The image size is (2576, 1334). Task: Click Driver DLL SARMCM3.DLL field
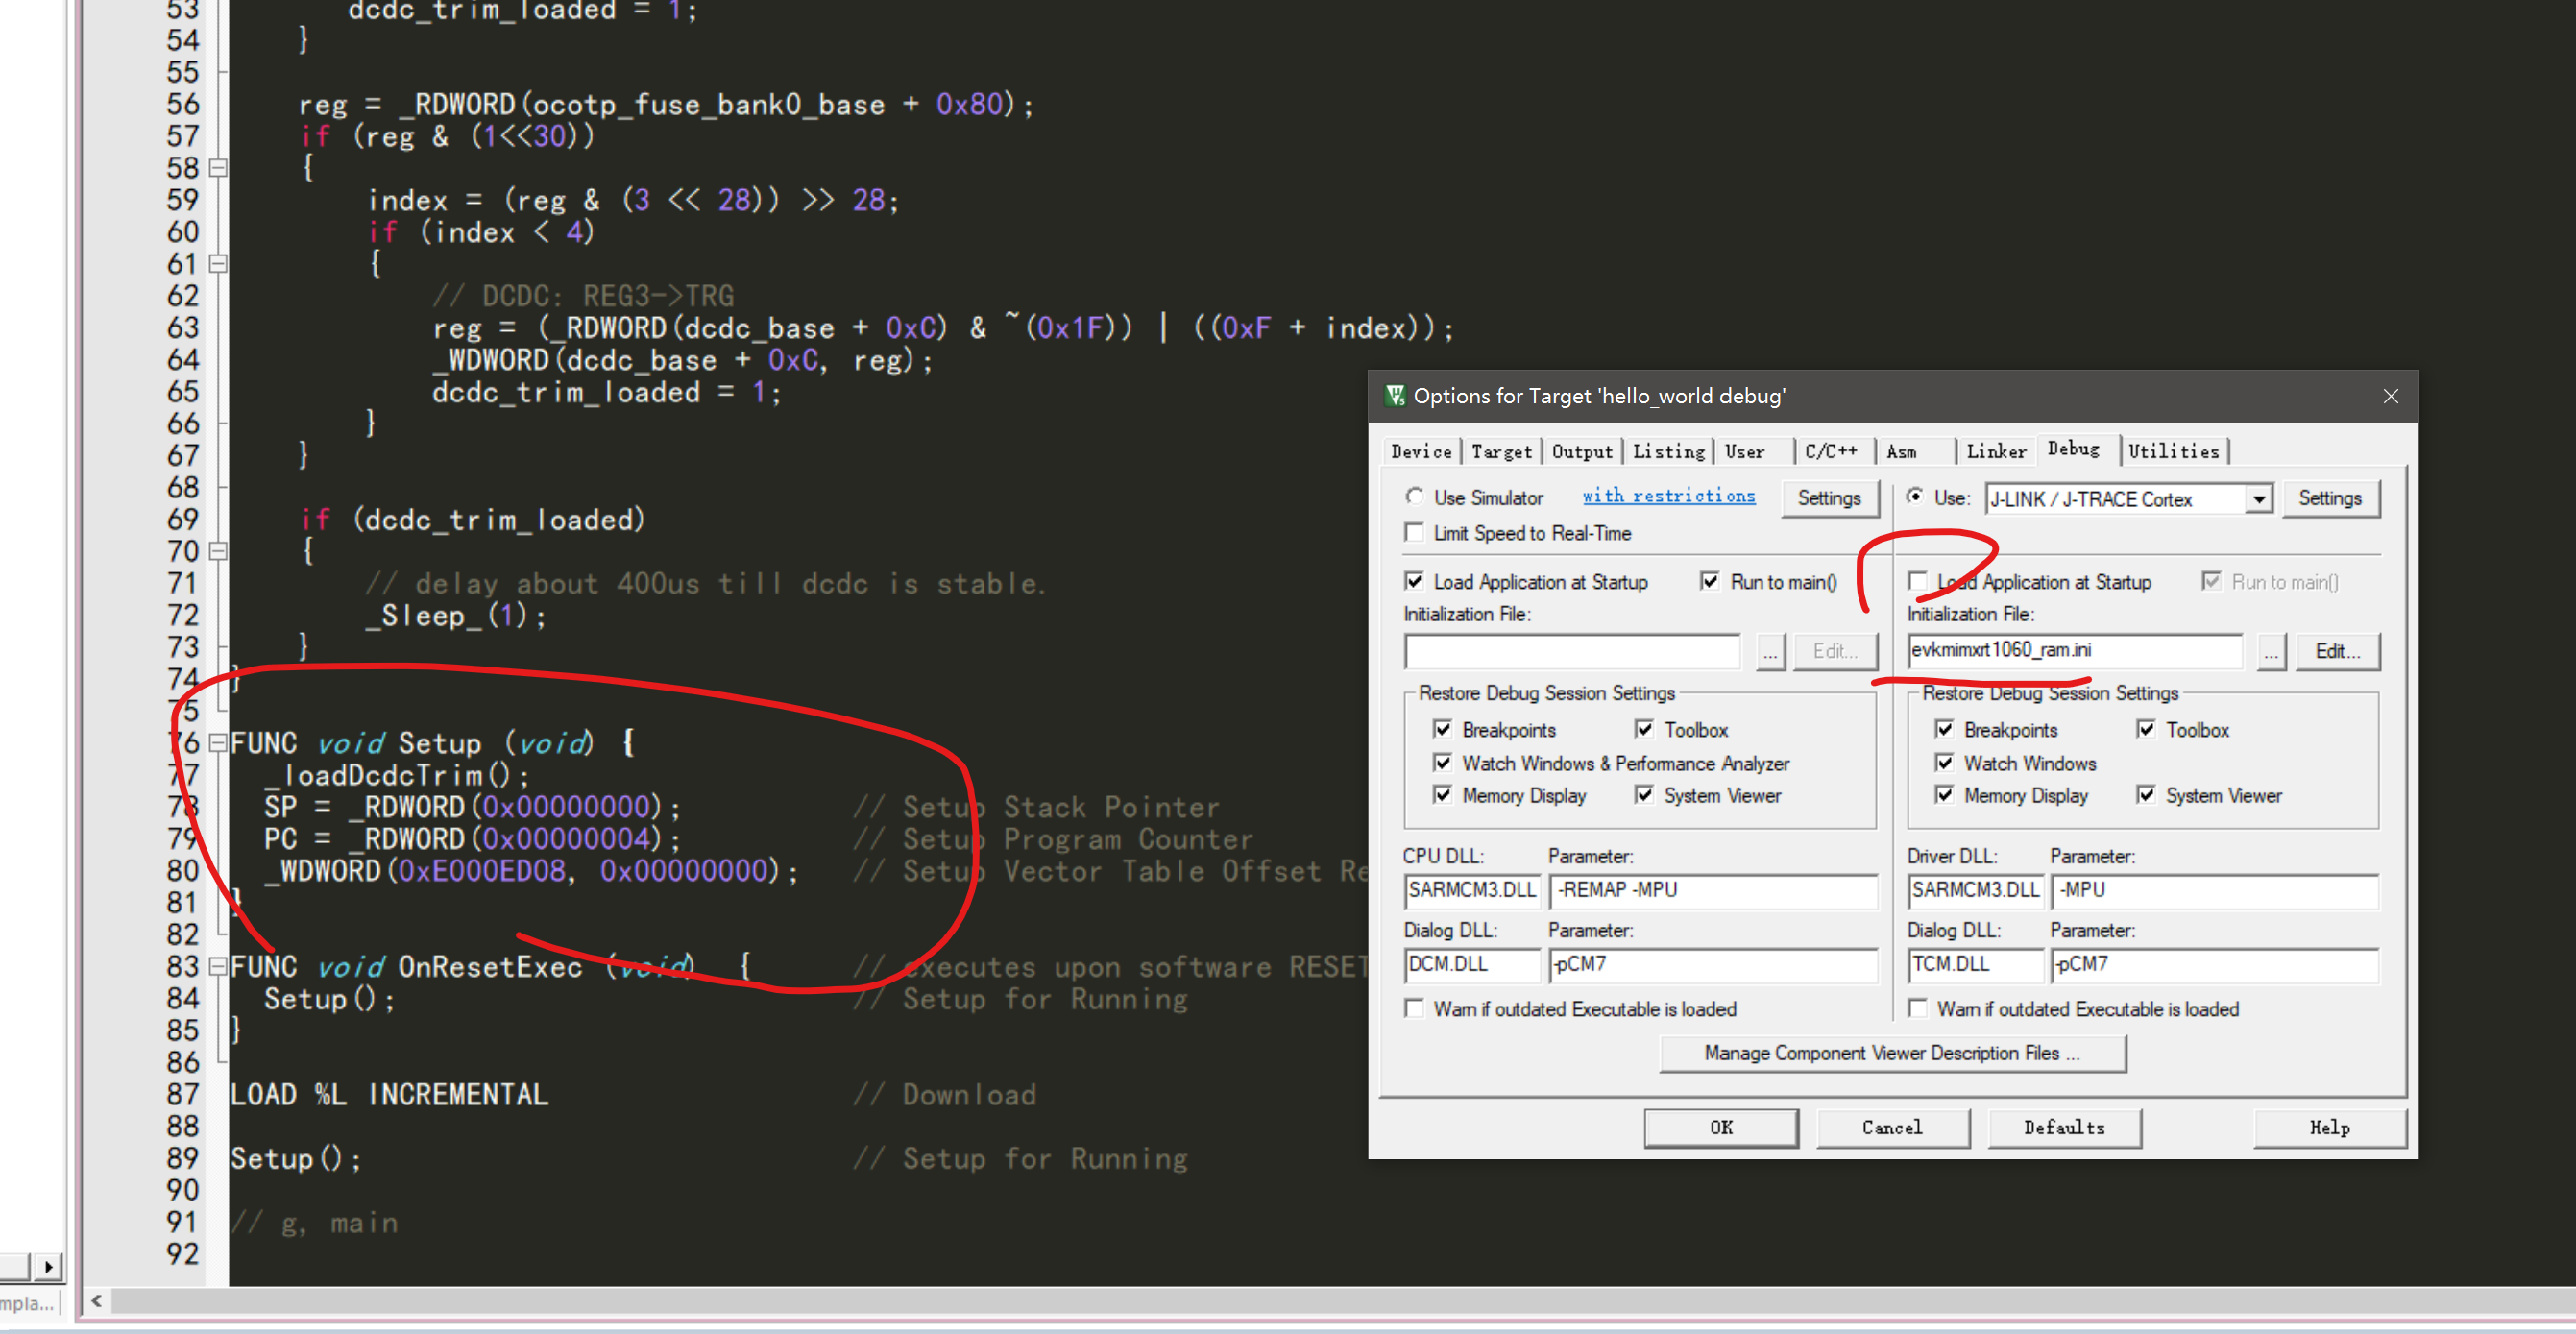click(1975, 890)
